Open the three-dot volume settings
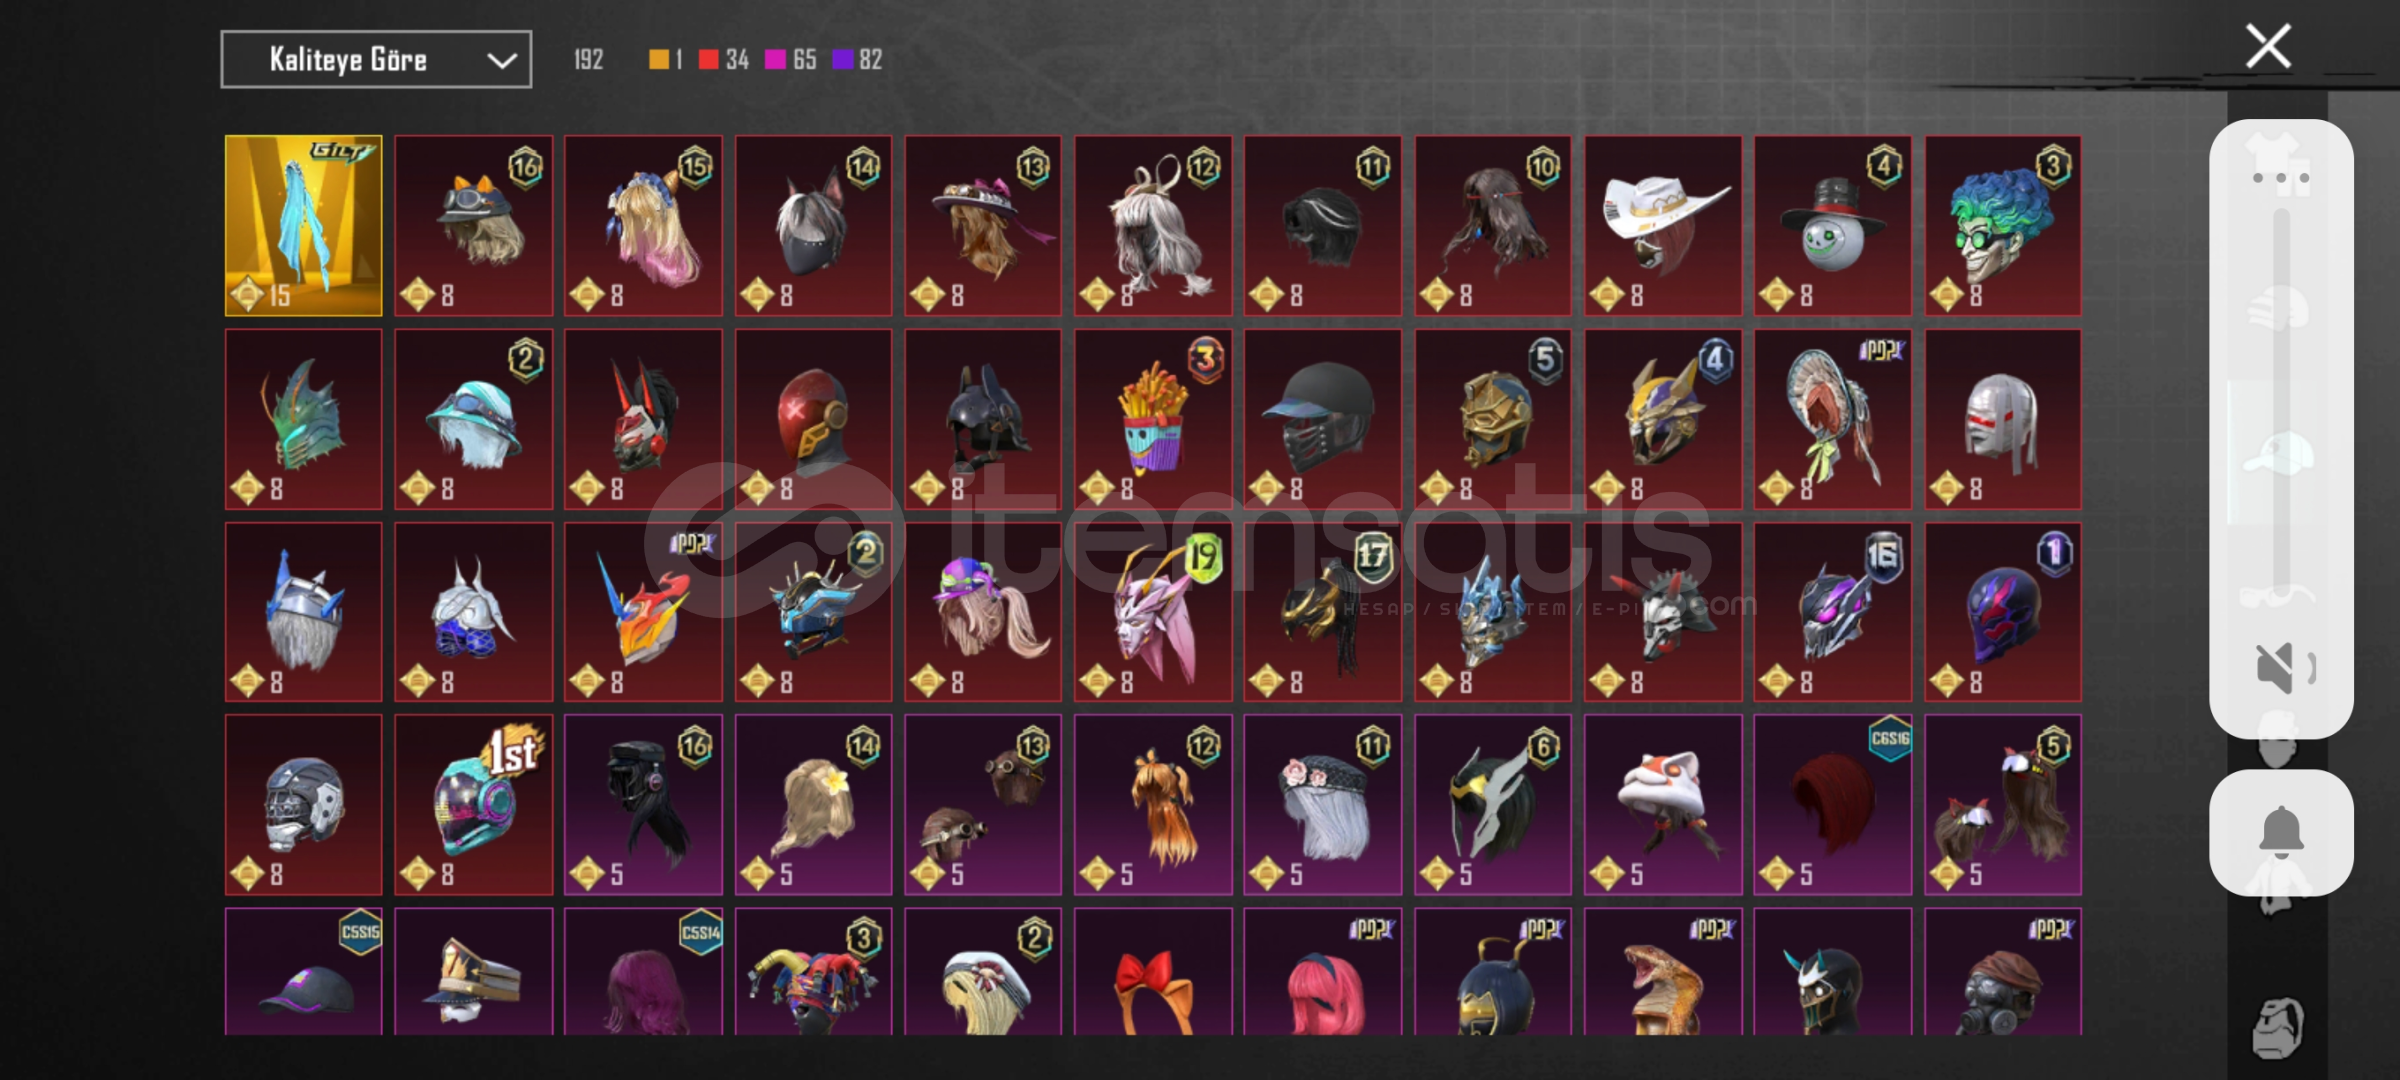The width and height of the screenshot is (2400, 1080). pos(2281,178)
